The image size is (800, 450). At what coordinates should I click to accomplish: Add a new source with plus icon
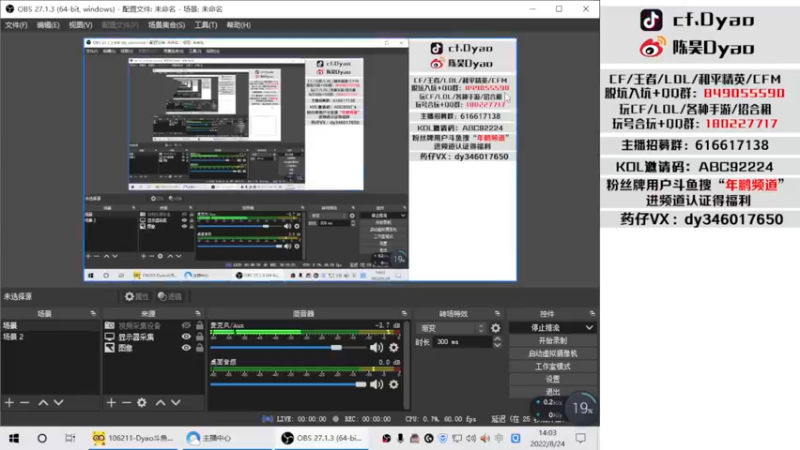111,403
